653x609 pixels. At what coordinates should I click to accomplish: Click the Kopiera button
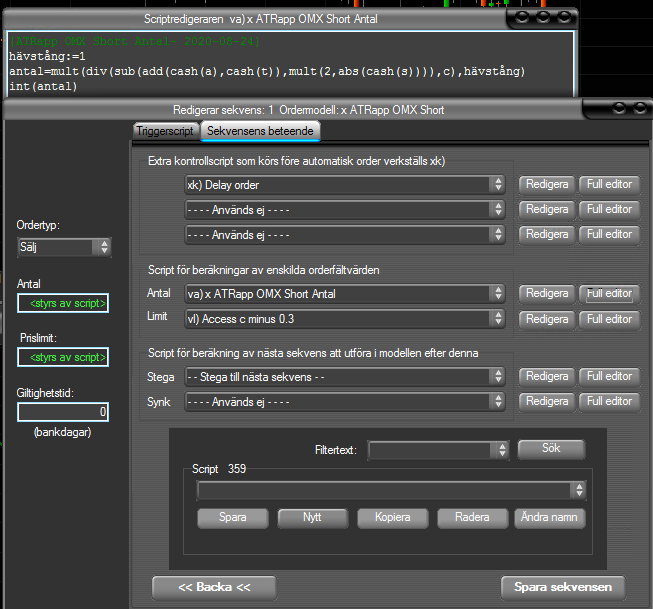pos(391,518)
